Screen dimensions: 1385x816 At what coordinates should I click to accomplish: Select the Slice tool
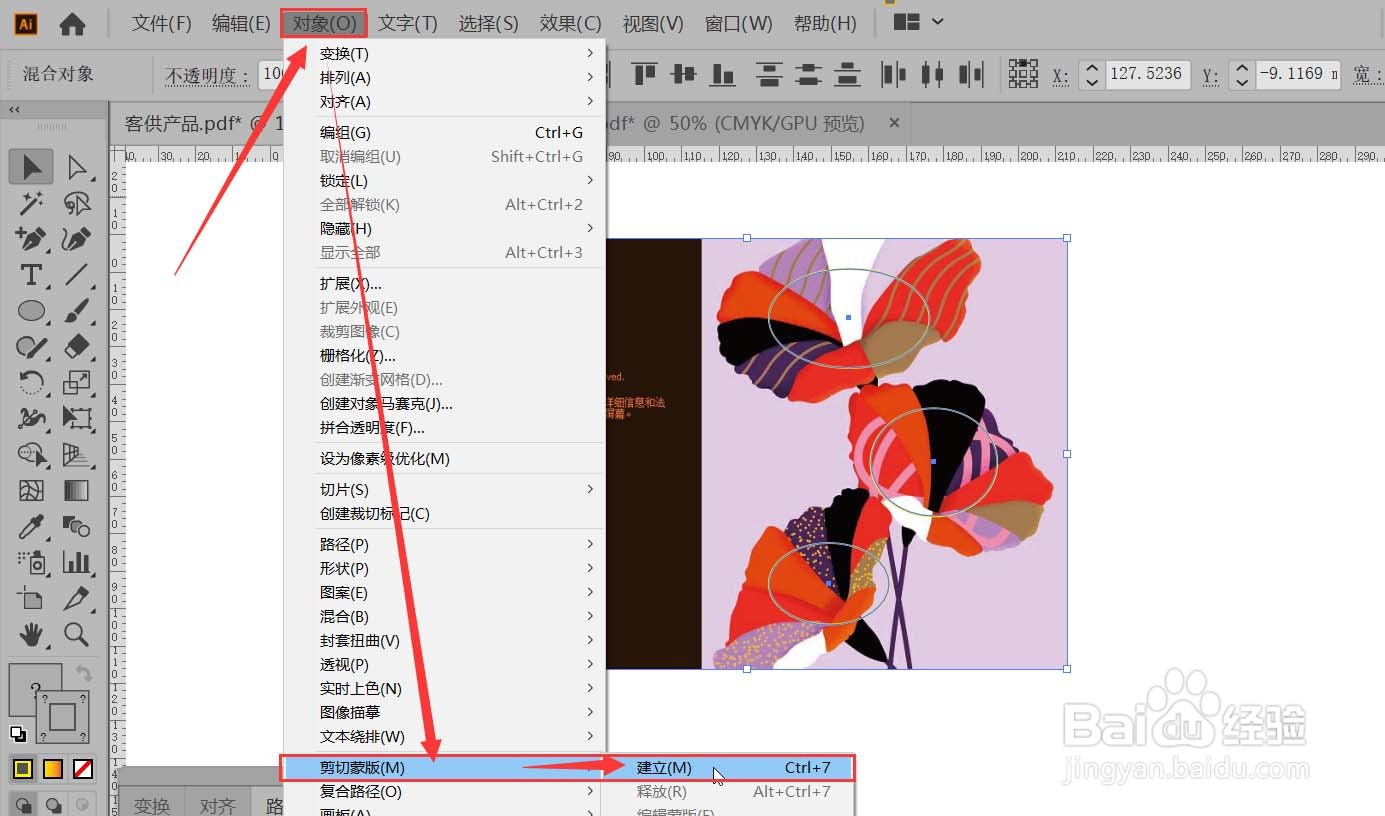click(x=77, y=598)
